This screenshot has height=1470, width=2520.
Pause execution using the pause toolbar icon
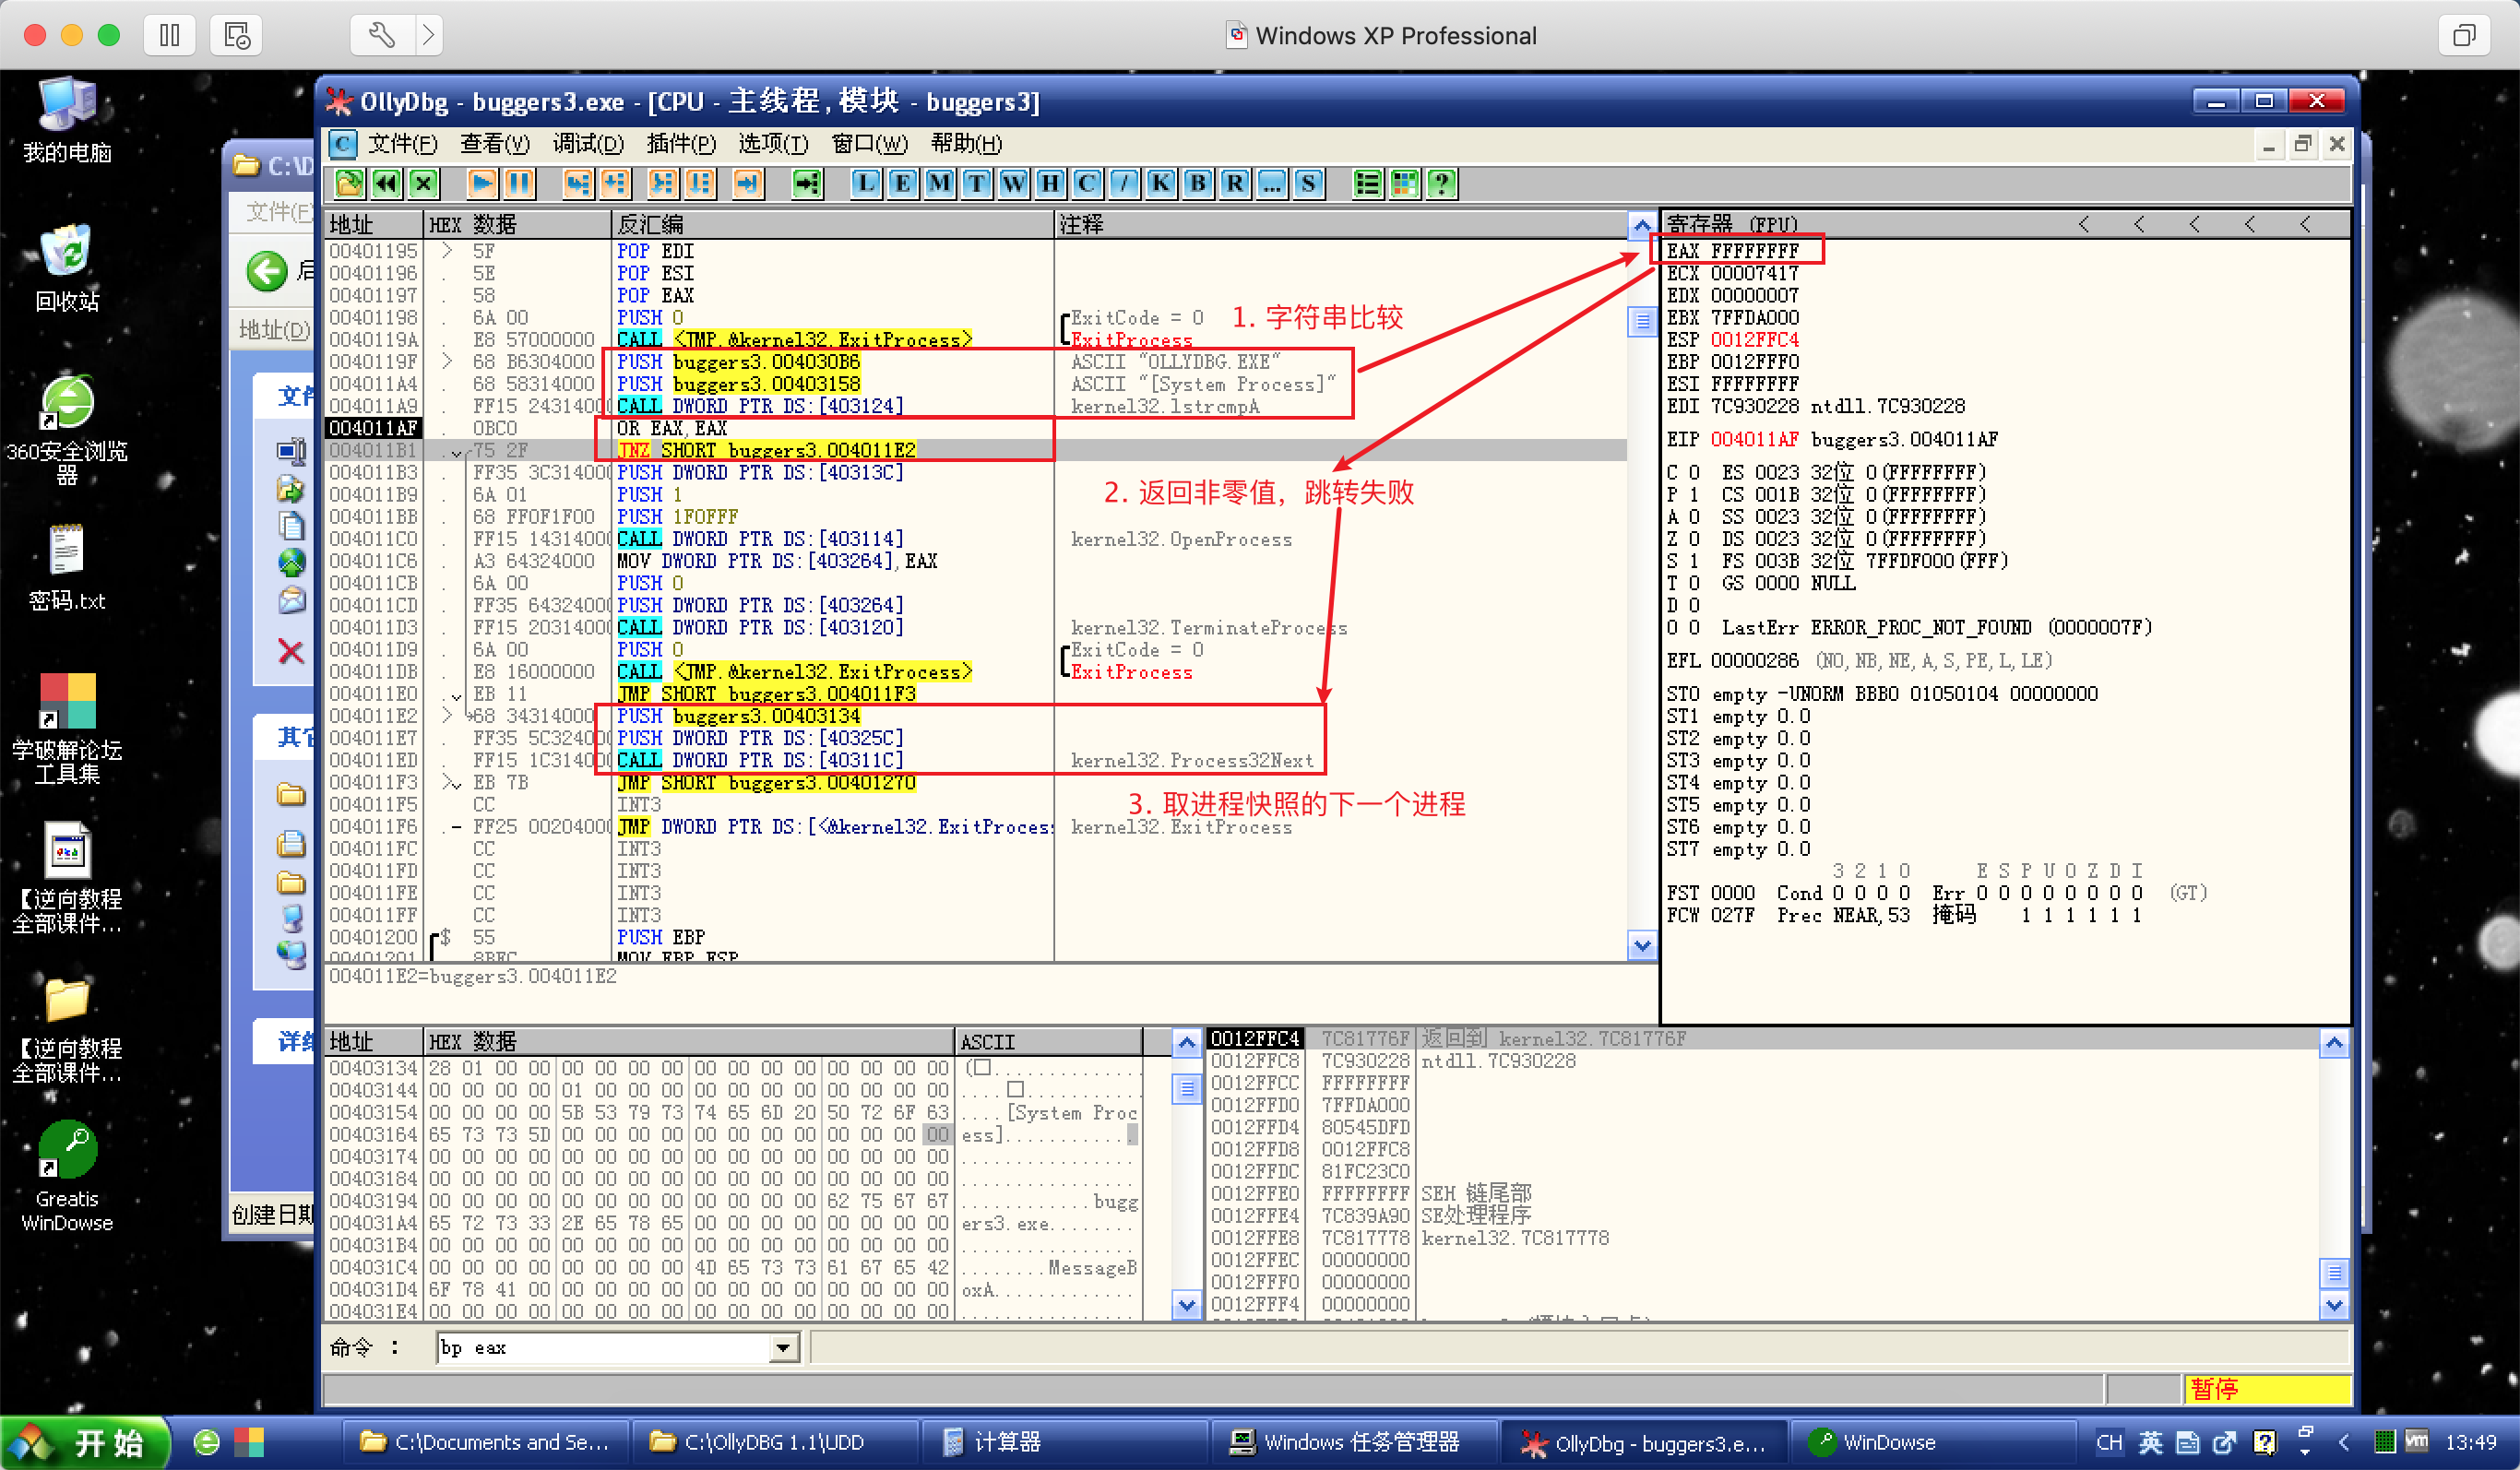coord(519,183)
